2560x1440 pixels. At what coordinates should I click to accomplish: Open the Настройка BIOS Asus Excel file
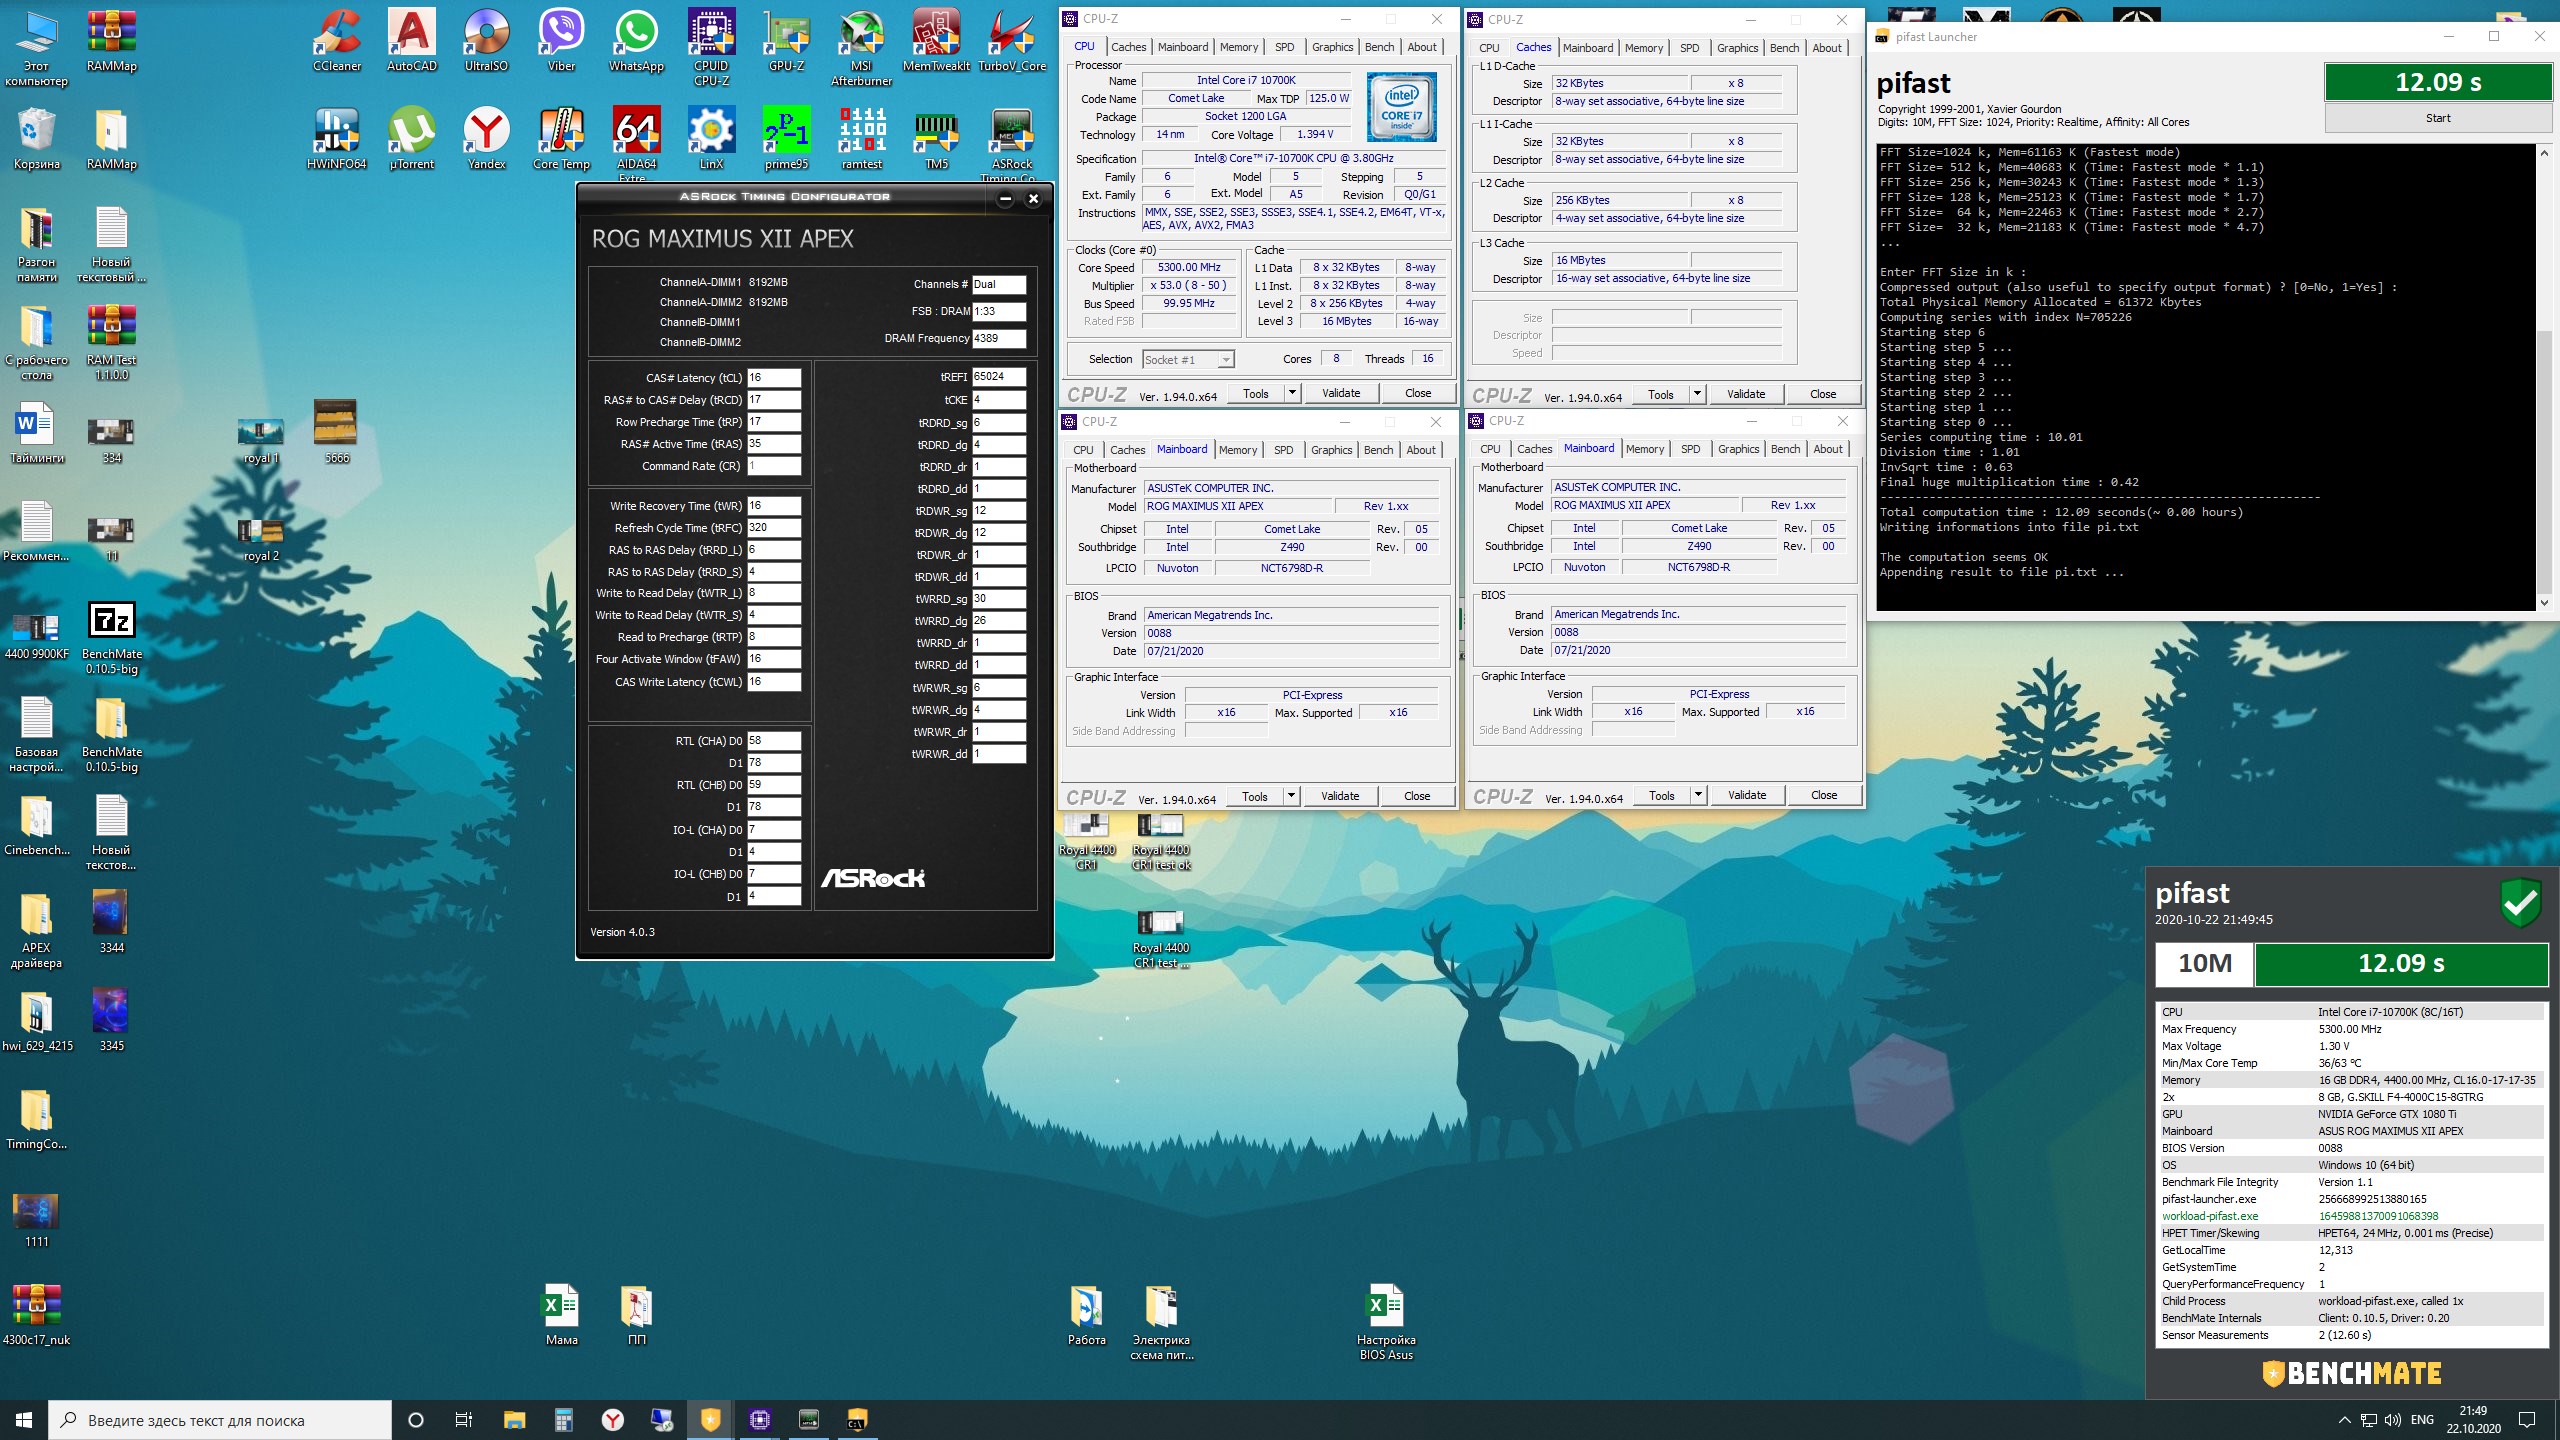tap(1386, 1321)
